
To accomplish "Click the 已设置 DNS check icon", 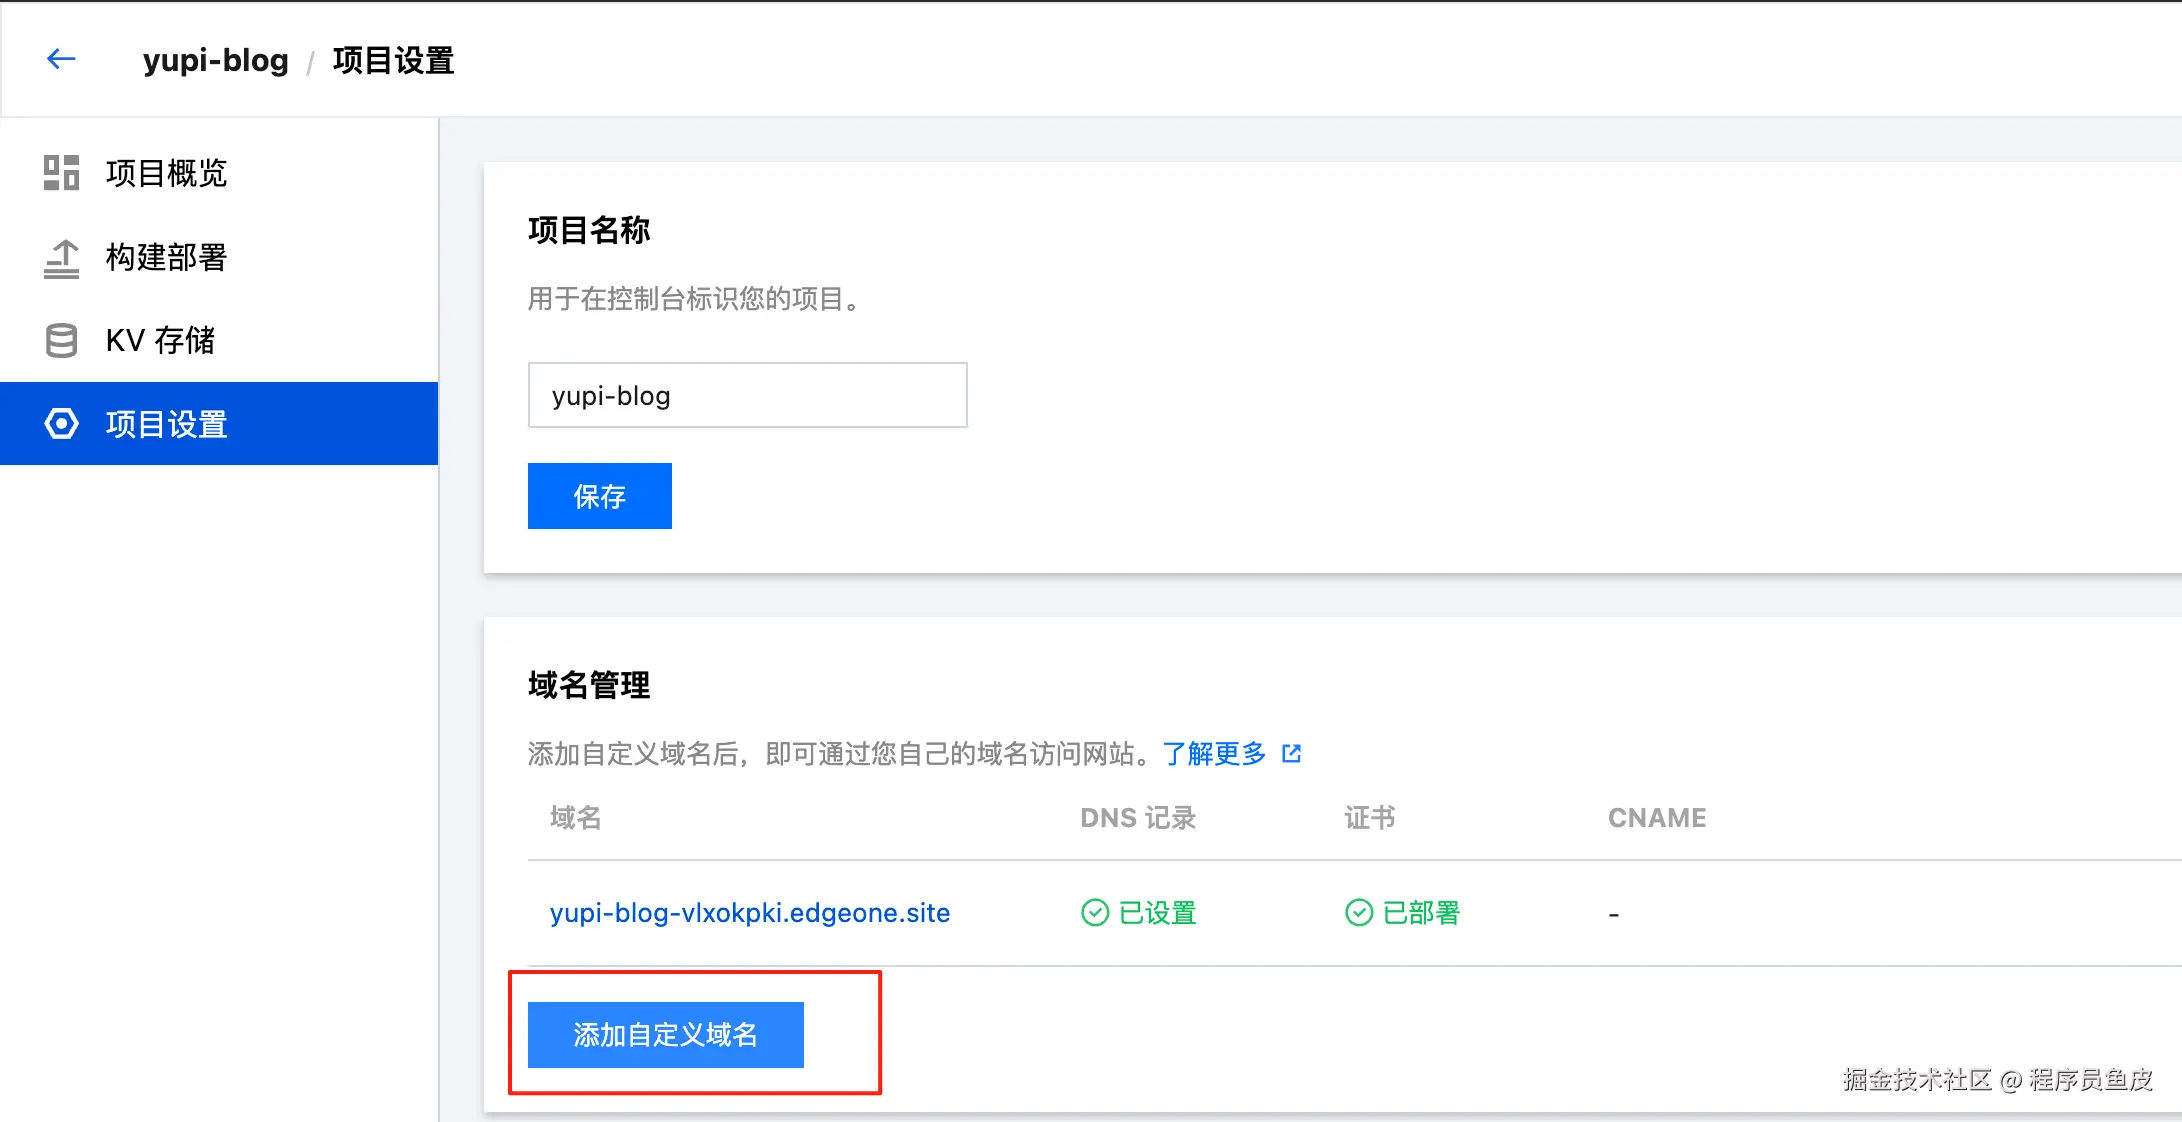I will pyautogui.click(x=1095, y=912).
